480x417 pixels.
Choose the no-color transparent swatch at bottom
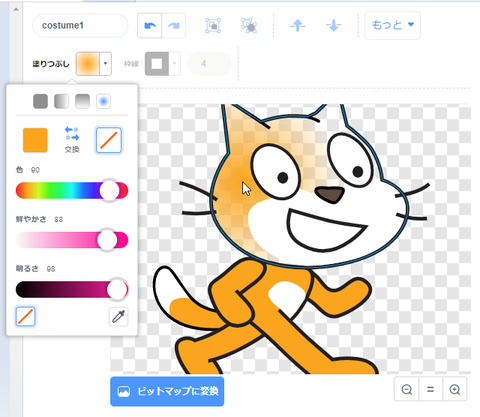pyautogui.click(x=26, y=316)
